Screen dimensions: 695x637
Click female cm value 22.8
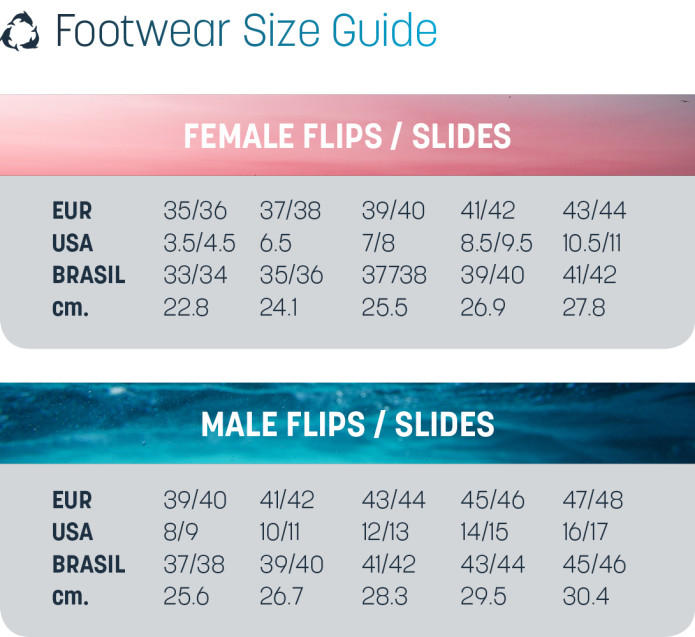[x=186, y=307]
